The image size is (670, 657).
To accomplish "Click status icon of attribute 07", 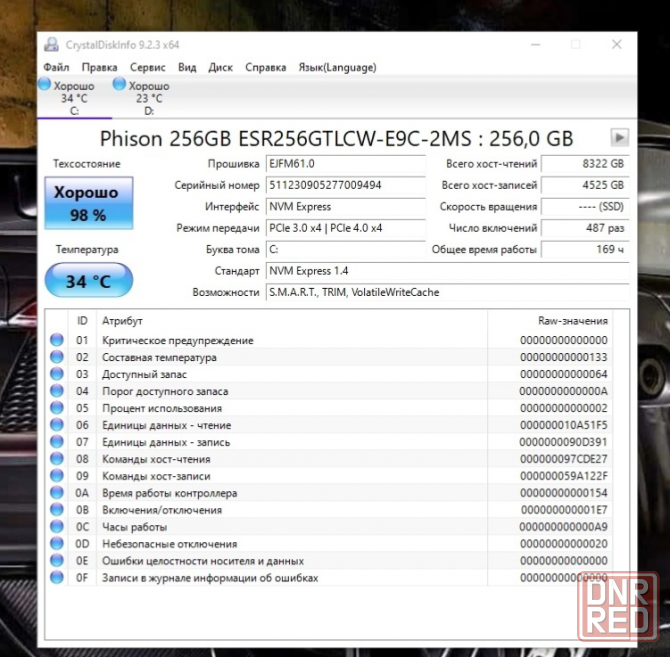I will coord(57,442).
